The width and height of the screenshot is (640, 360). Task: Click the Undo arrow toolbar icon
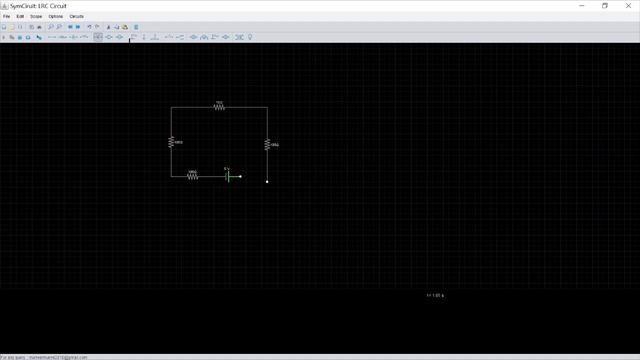pos(89,27)
